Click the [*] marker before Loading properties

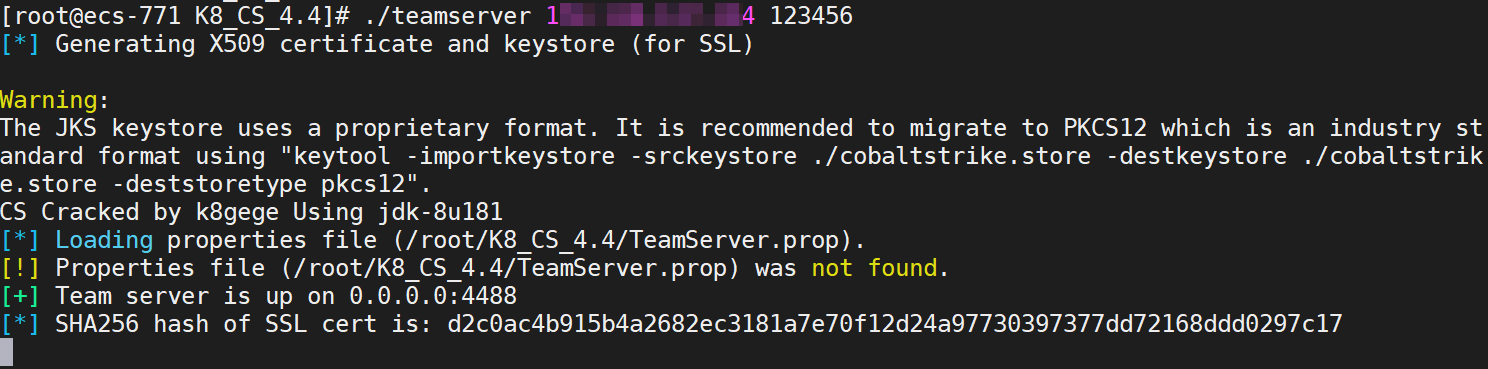tap(22, 240)
